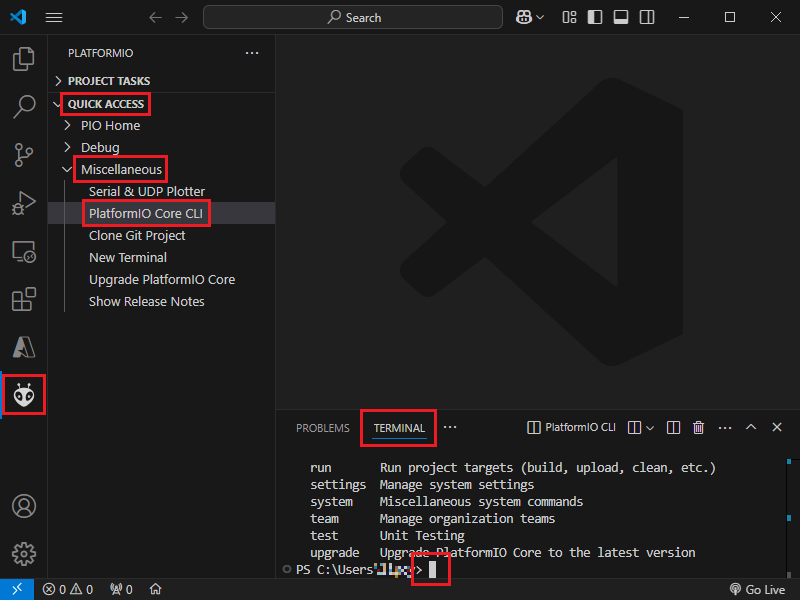This screenshot has height=600, width=800.
Task: Click the PlatformIO Home status bar icon
Action: coord(155,589)
